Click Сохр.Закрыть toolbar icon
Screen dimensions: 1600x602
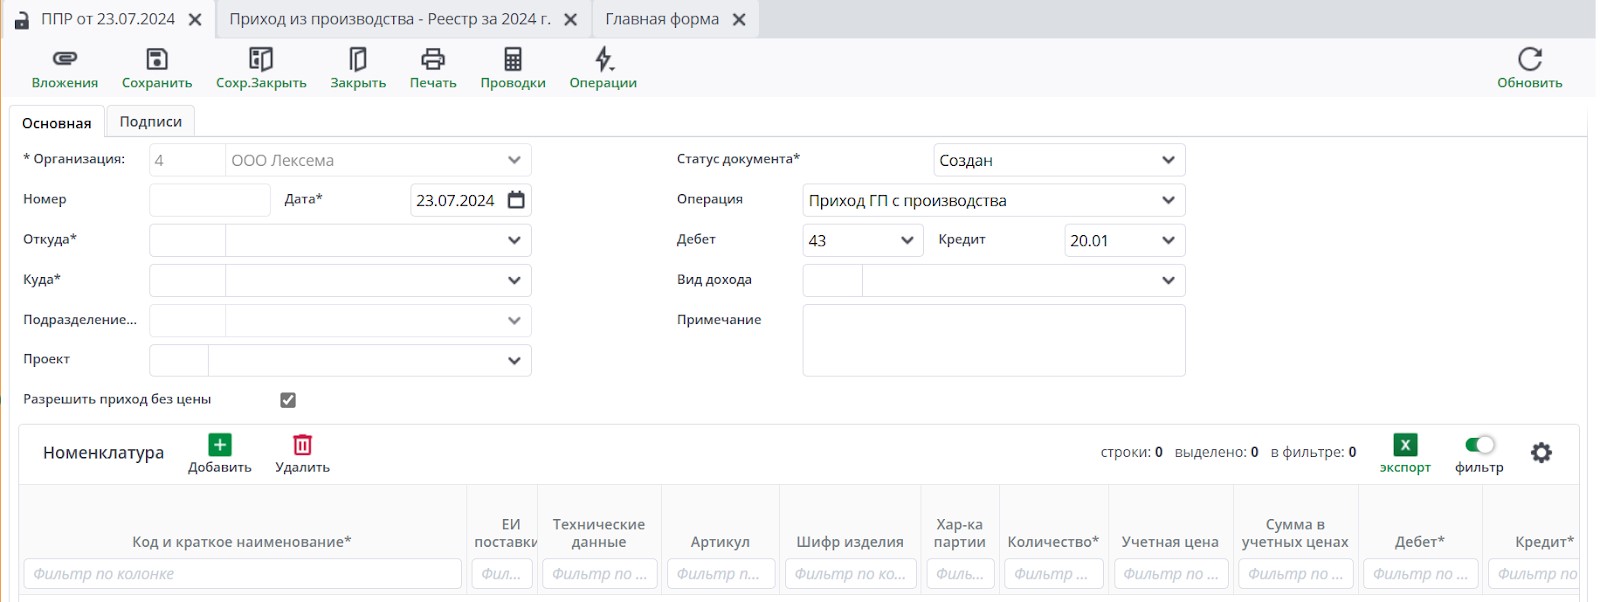coord(261,60)
